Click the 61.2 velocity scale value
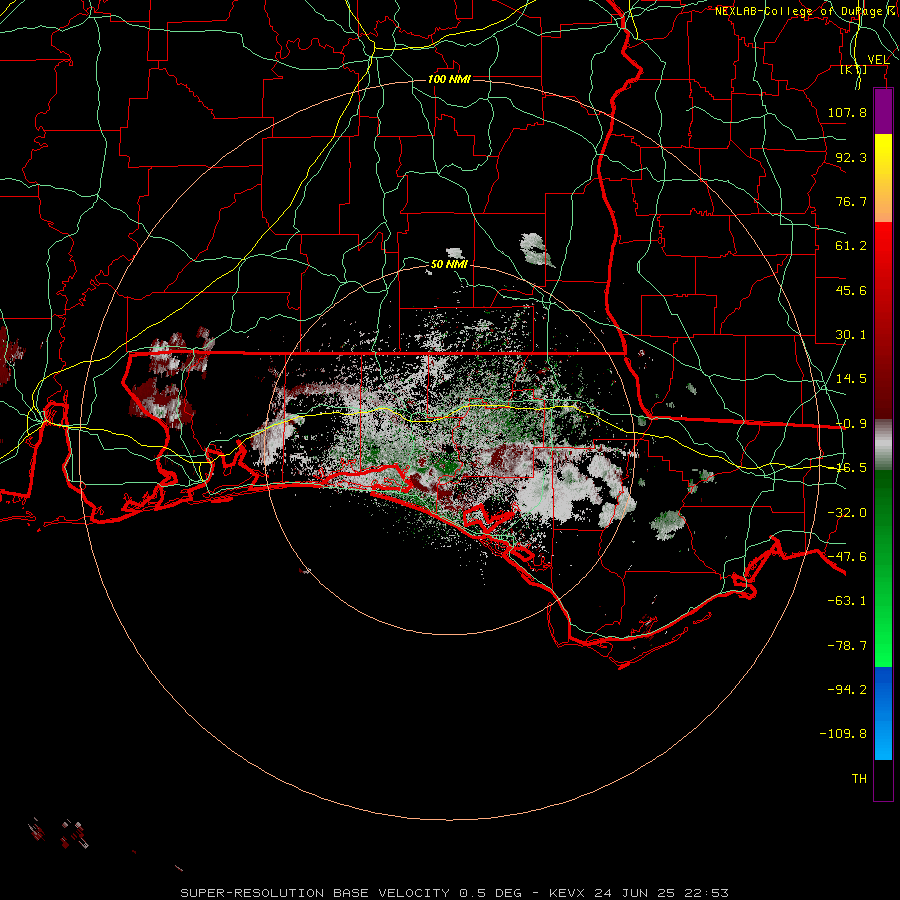Image resolution: width=900 pixels, height=900 pixels. click(x=851, y=246)
